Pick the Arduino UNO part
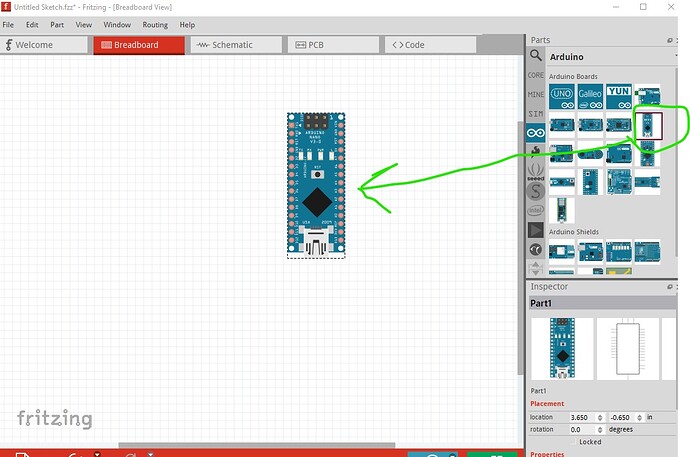This screenshot has width=690, height=457. click(x=562, y=96)
